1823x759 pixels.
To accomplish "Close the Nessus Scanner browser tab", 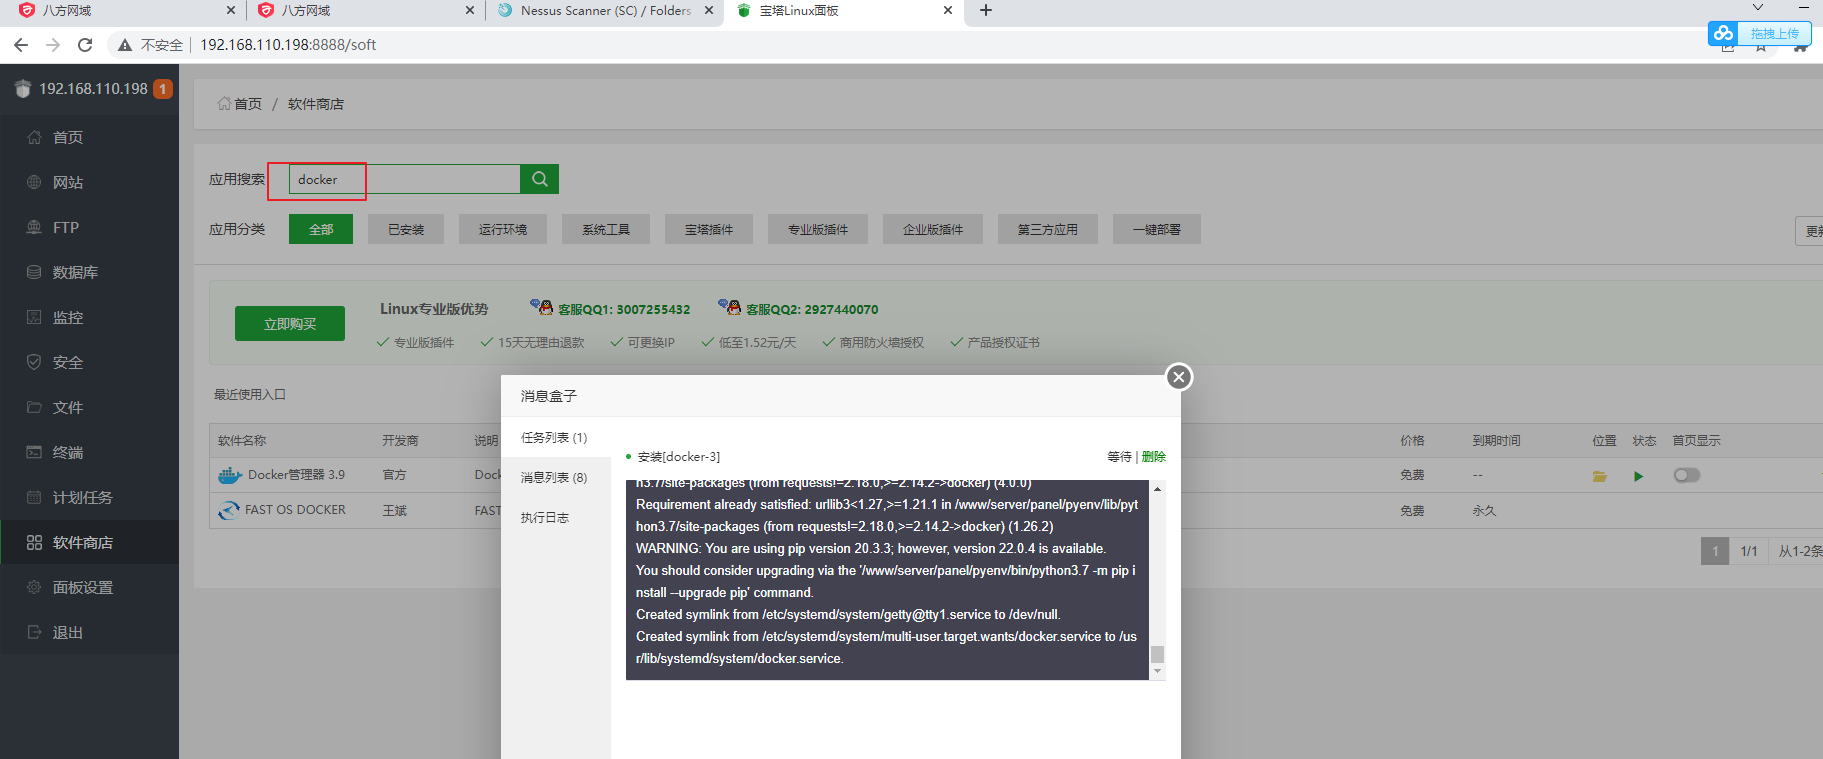I will pyautogui.click(x=709, y=10).
